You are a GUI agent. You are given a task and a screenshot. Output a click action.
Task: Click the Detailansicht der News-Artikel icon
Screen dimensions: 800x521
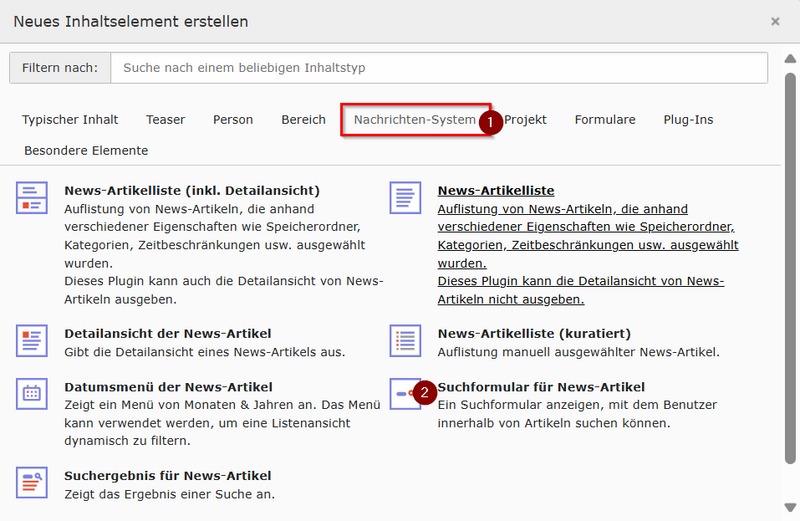32,341
